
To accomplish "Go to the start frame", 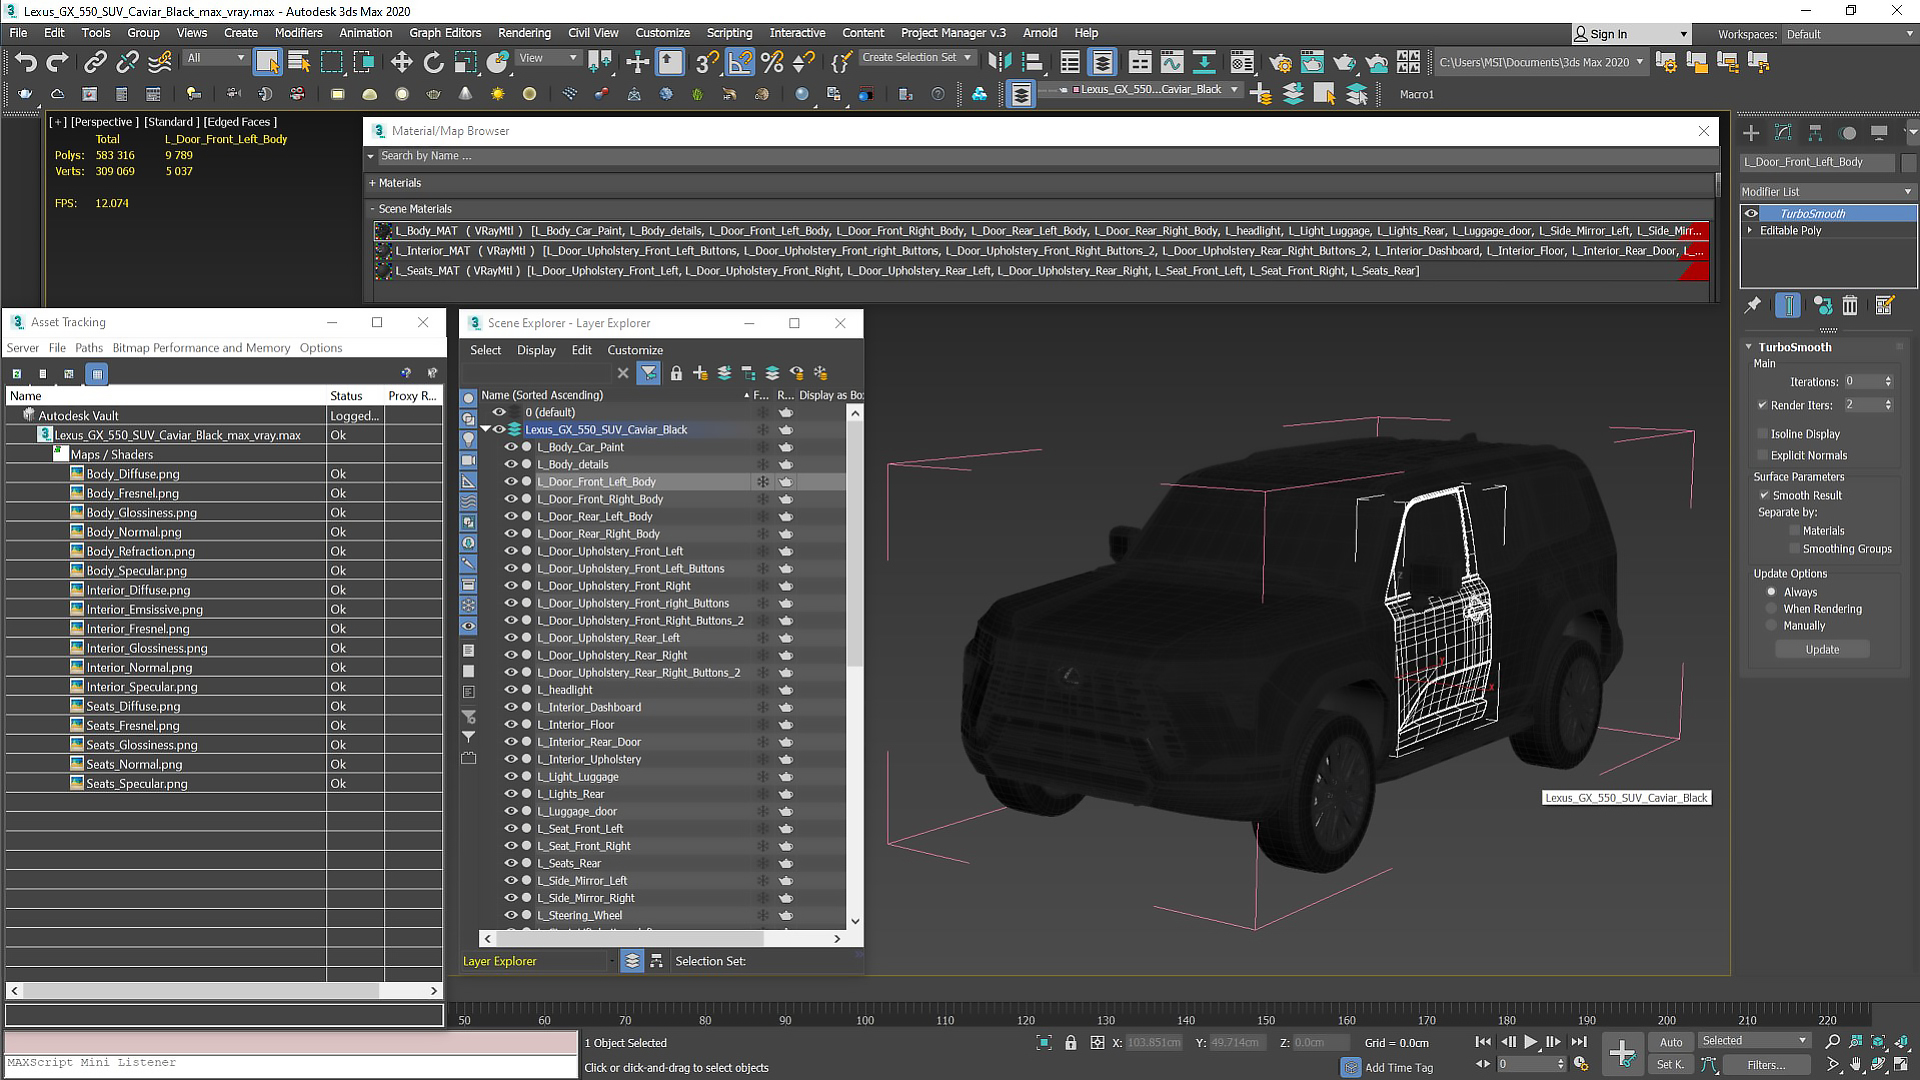I will pos(1483,1042).
